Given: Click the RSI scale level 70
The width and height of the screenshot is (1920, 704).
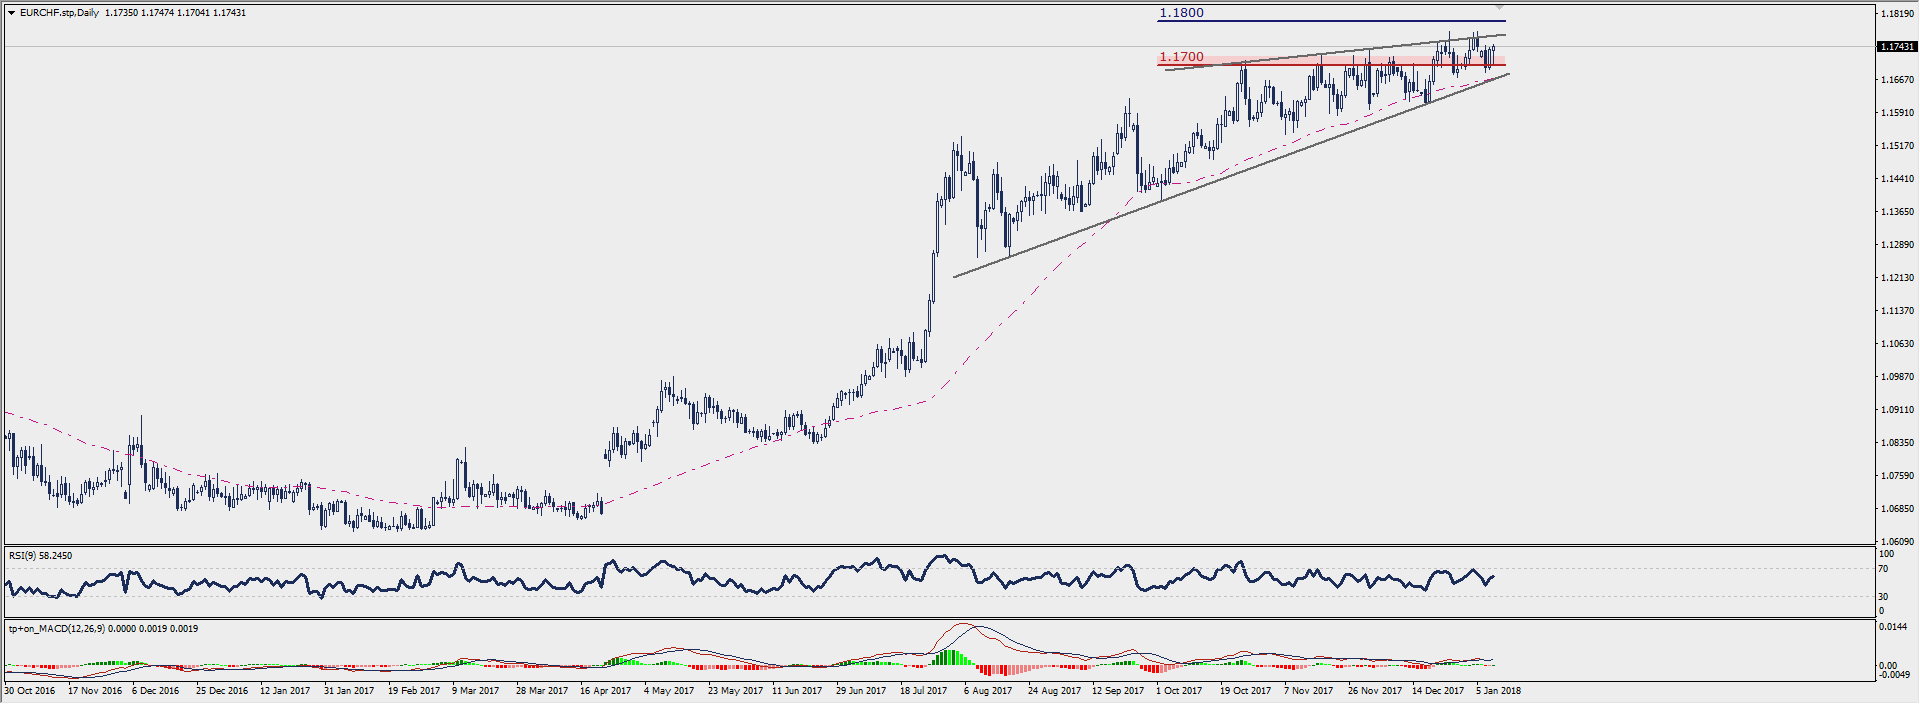Looking at the screenshot, I should tap(1883, 569).
